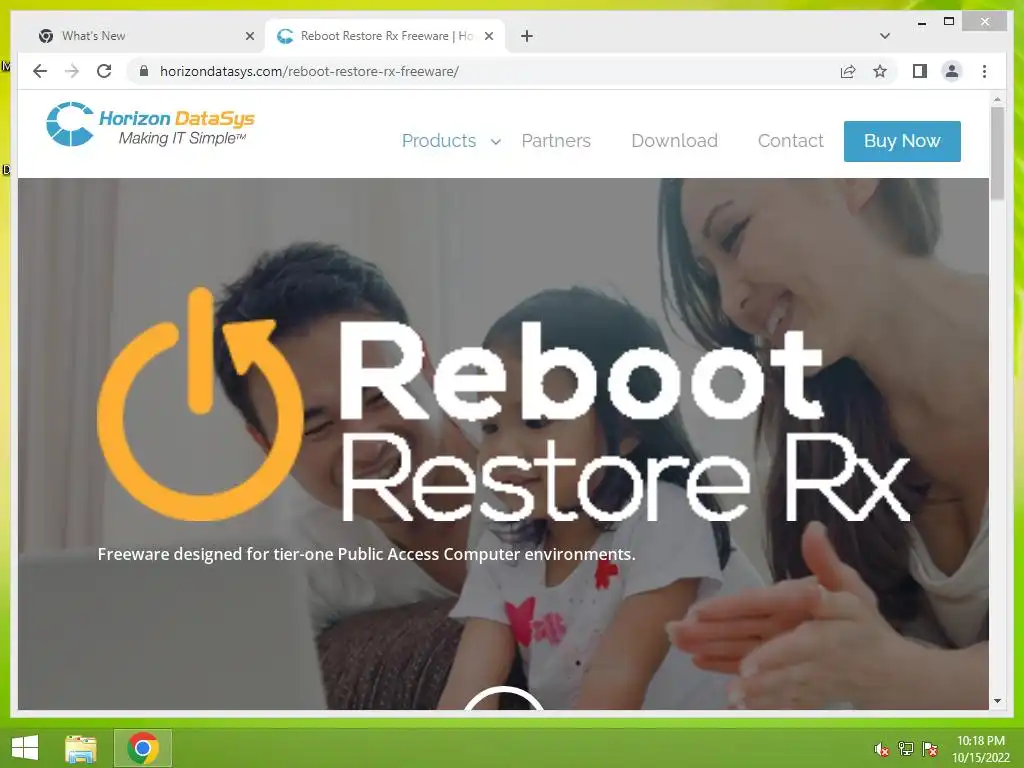Open the Action Center flag icon
Screen dimensions: 1024x768
click(930, 749)
